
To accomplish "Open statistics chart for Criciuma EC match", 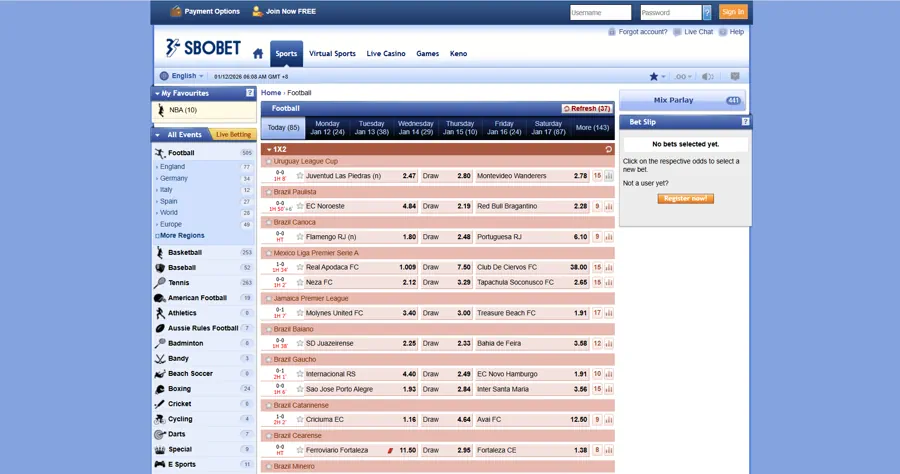I will pos(608,419).
